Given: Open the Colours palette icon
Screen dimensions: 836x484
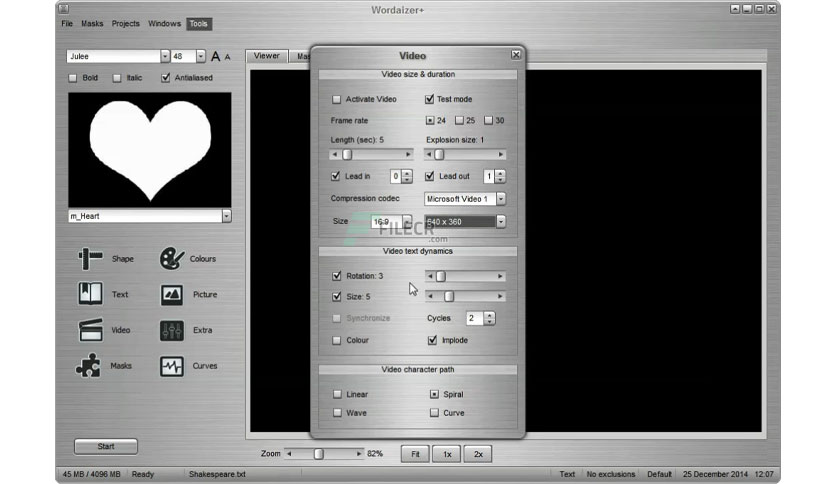Looking at the screenshot, I should (172, 259).
